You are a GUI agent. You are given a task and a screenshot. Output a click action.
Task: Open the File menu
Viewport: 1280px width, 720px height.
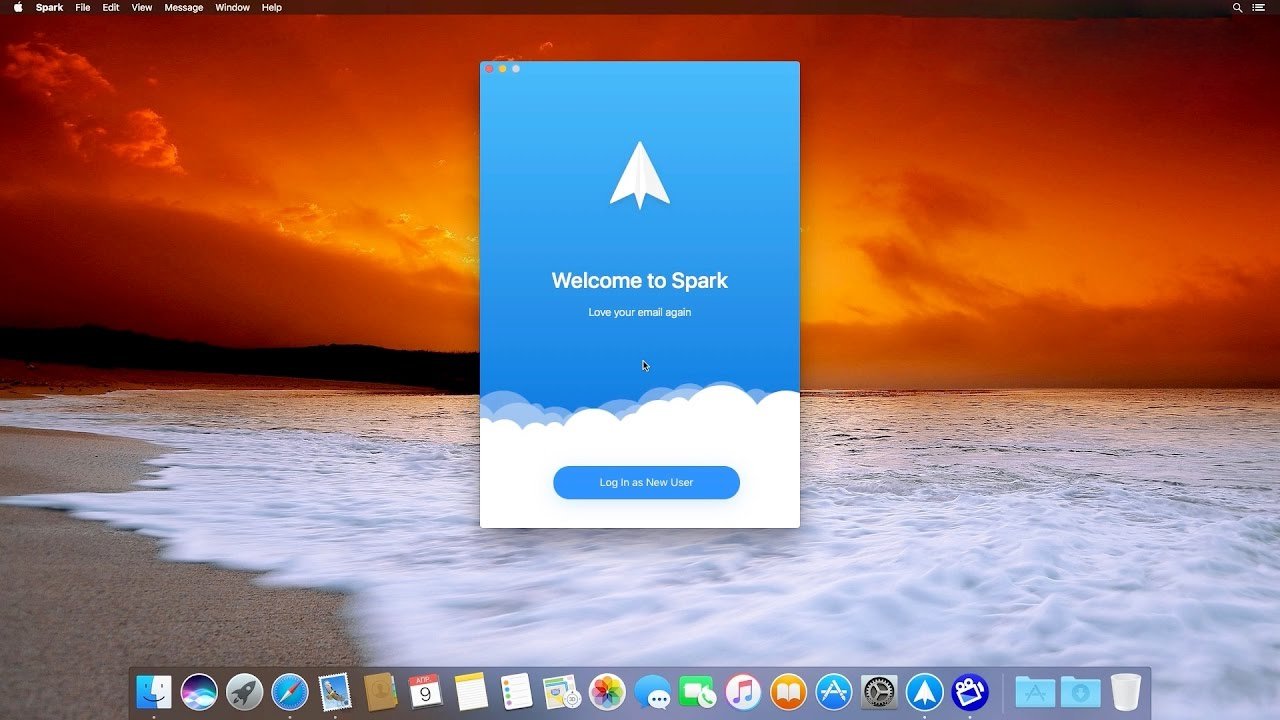coord(83,7)
